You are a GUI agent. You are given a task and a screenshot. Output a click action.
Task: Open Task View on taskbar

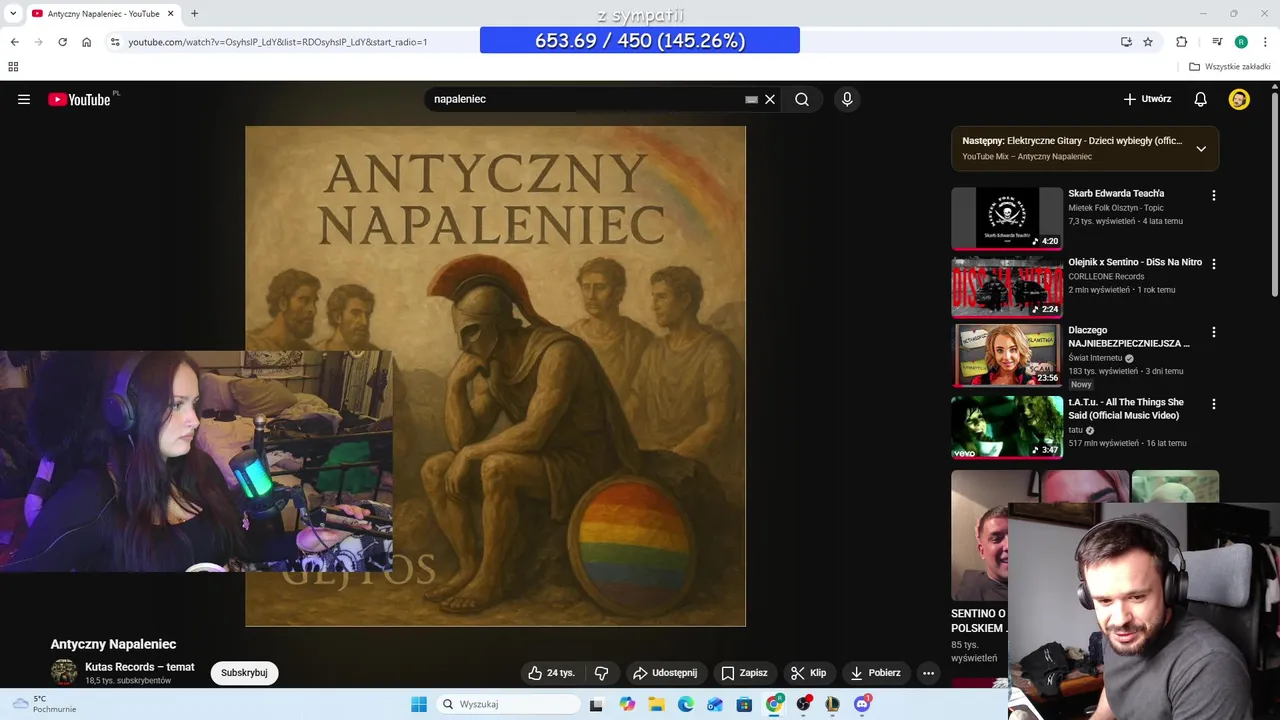596,704
